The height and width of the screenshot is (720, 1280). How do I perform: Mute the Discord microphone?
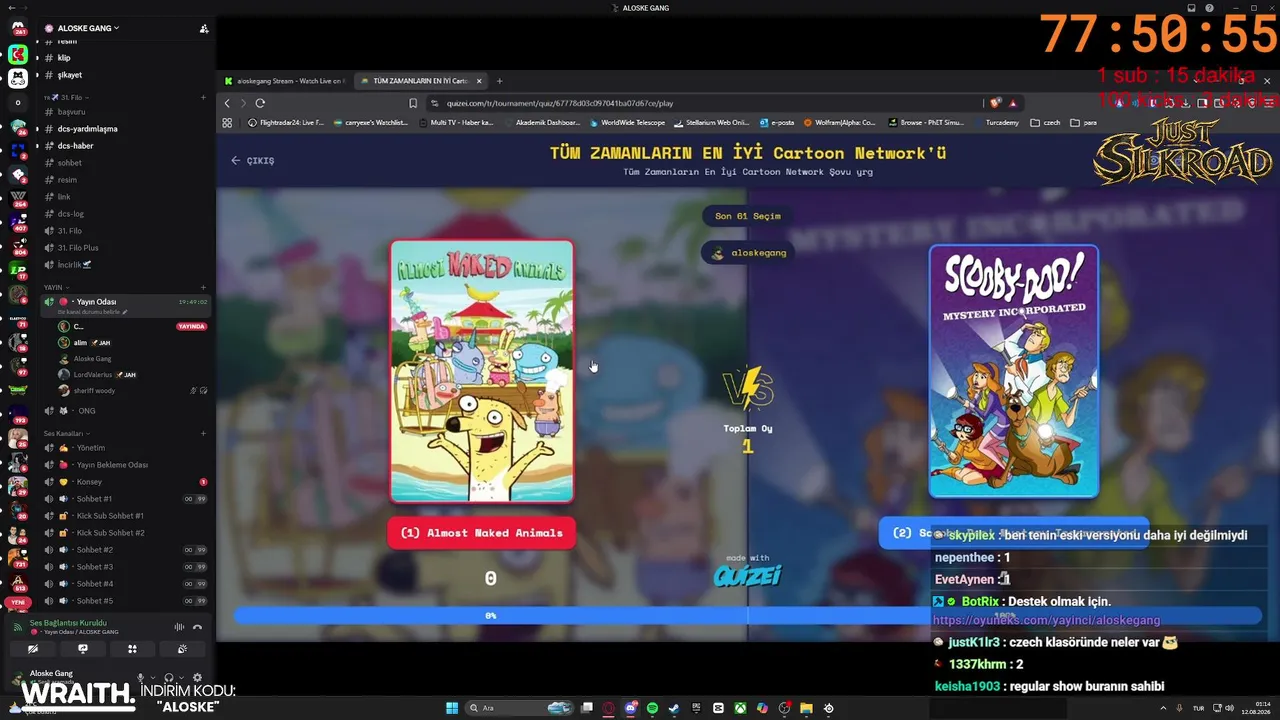[140, 677]
